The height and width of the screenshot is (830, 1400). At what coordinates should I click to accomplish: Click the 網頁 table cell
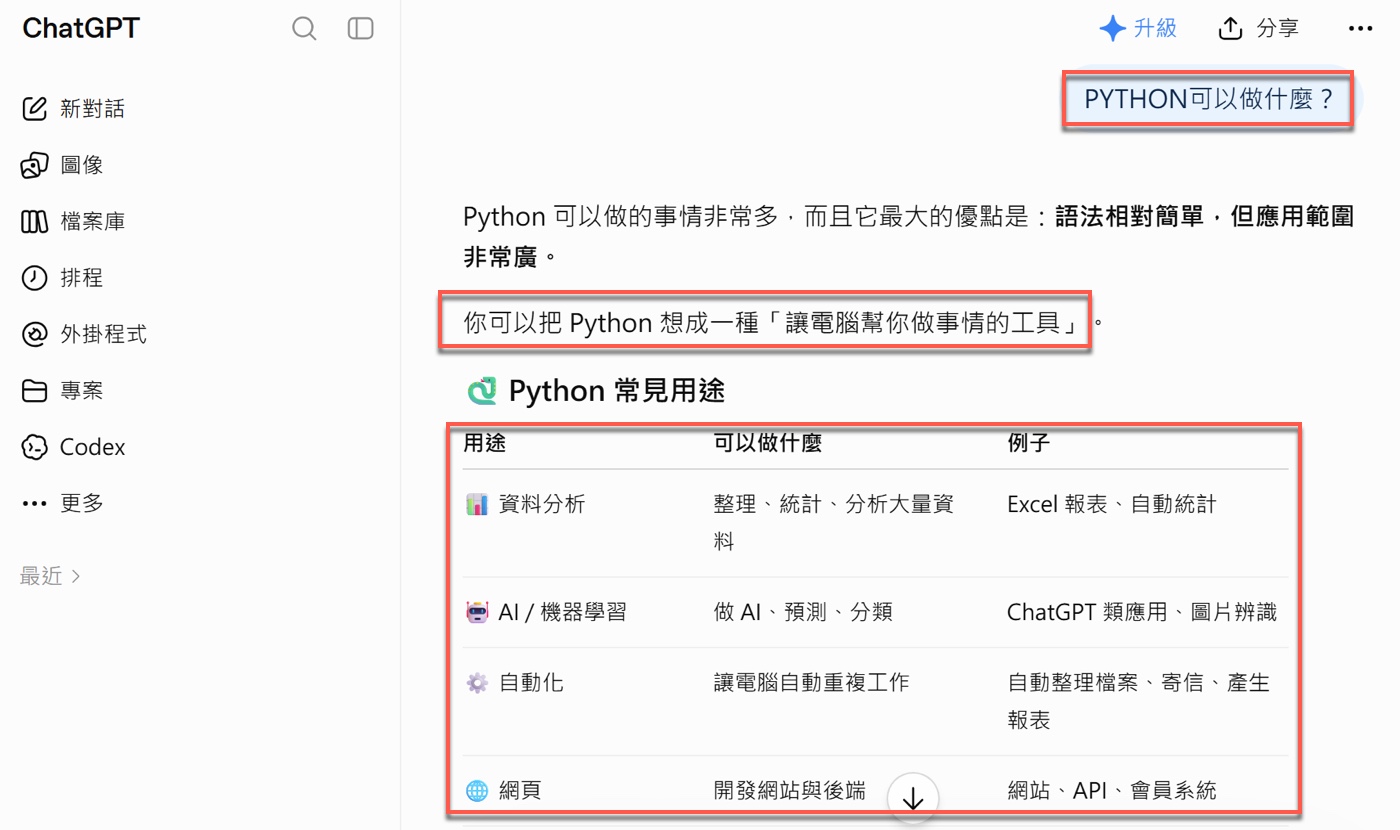click(x=520, y=791)
